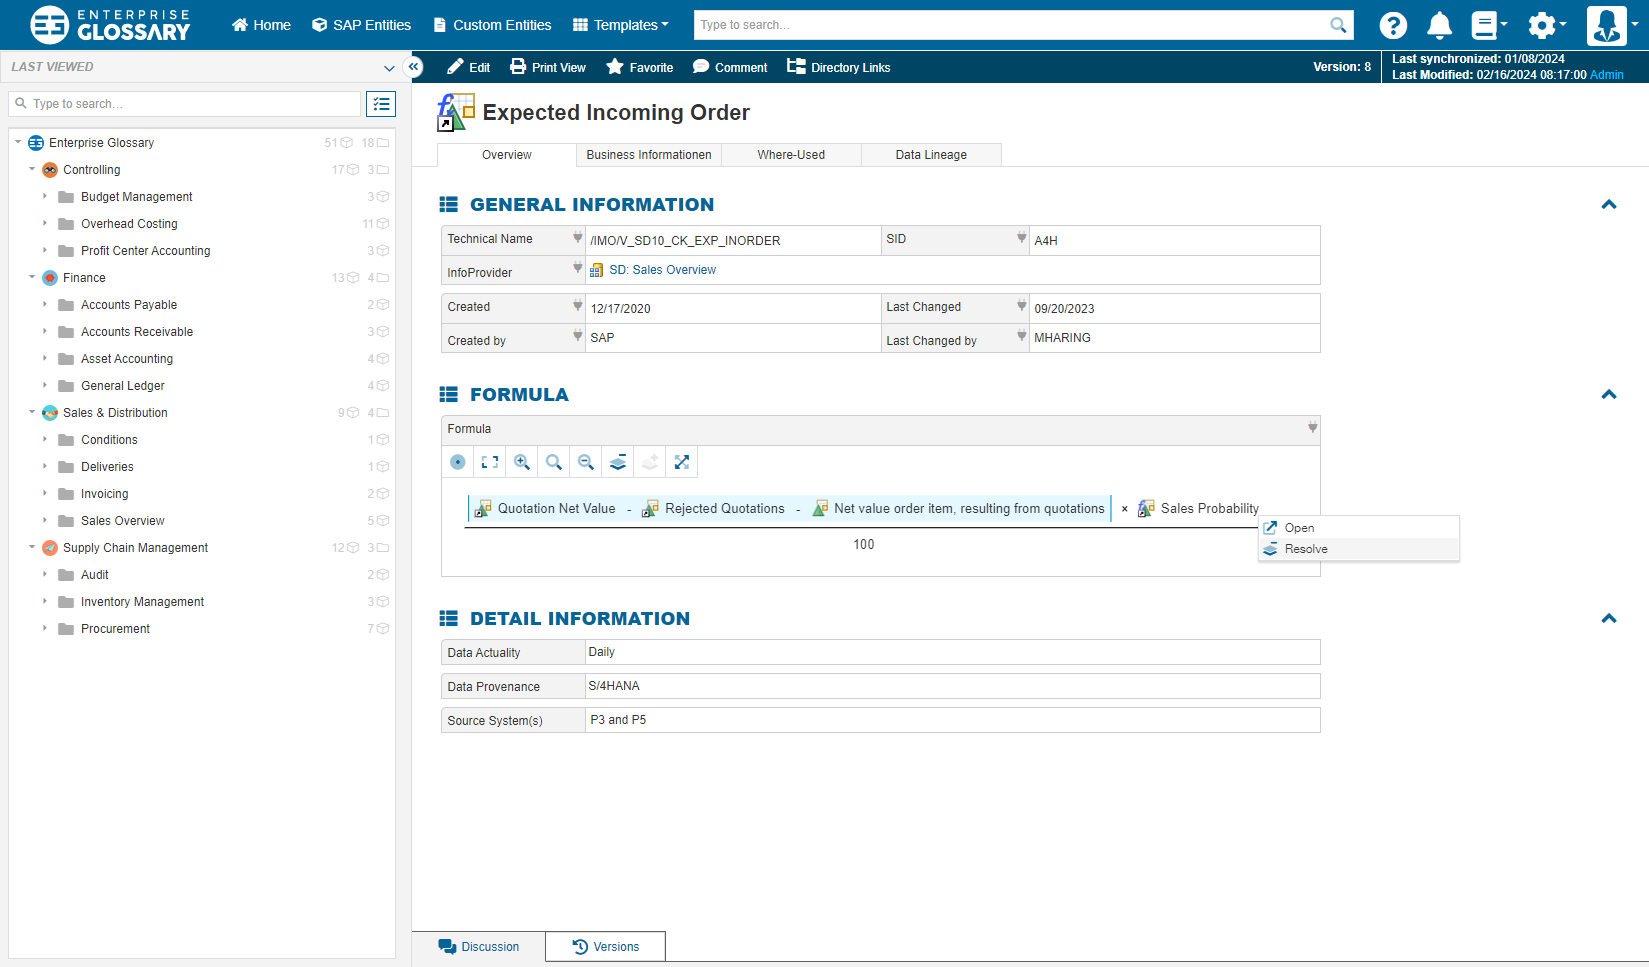
Task: Click the collapse layers icon in formula toolbar
Action: (x=618, y=462)
